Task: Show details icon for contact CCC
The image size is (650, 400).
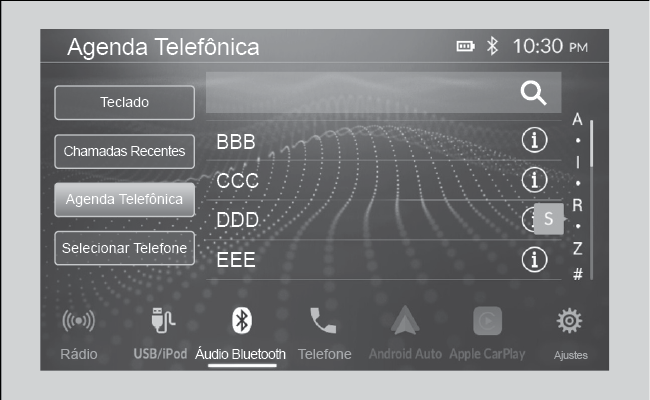Action: tap(534, 180)
